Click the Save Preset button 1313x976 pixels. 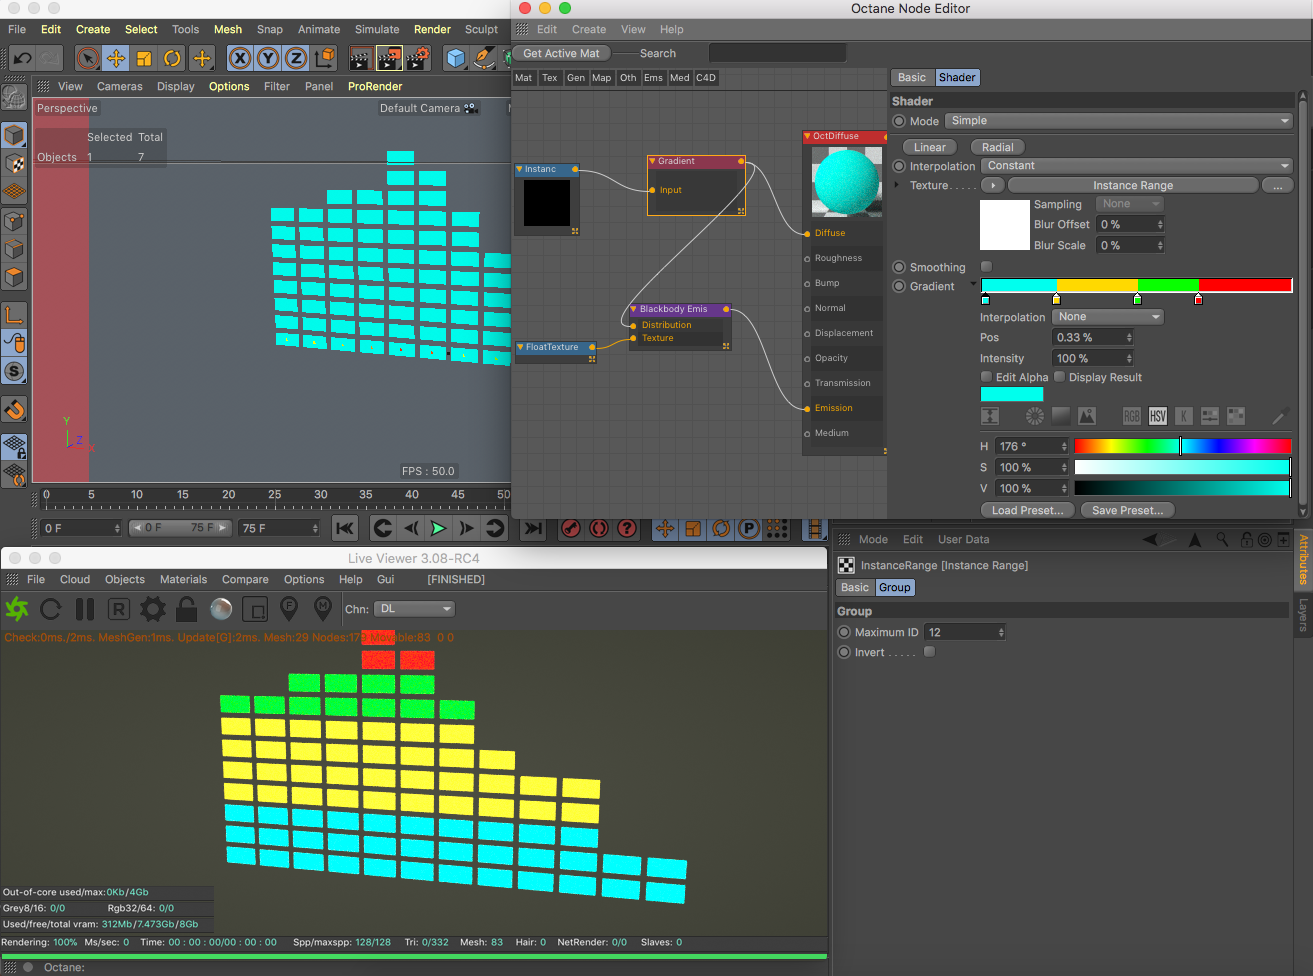[x=1128, y=510]
